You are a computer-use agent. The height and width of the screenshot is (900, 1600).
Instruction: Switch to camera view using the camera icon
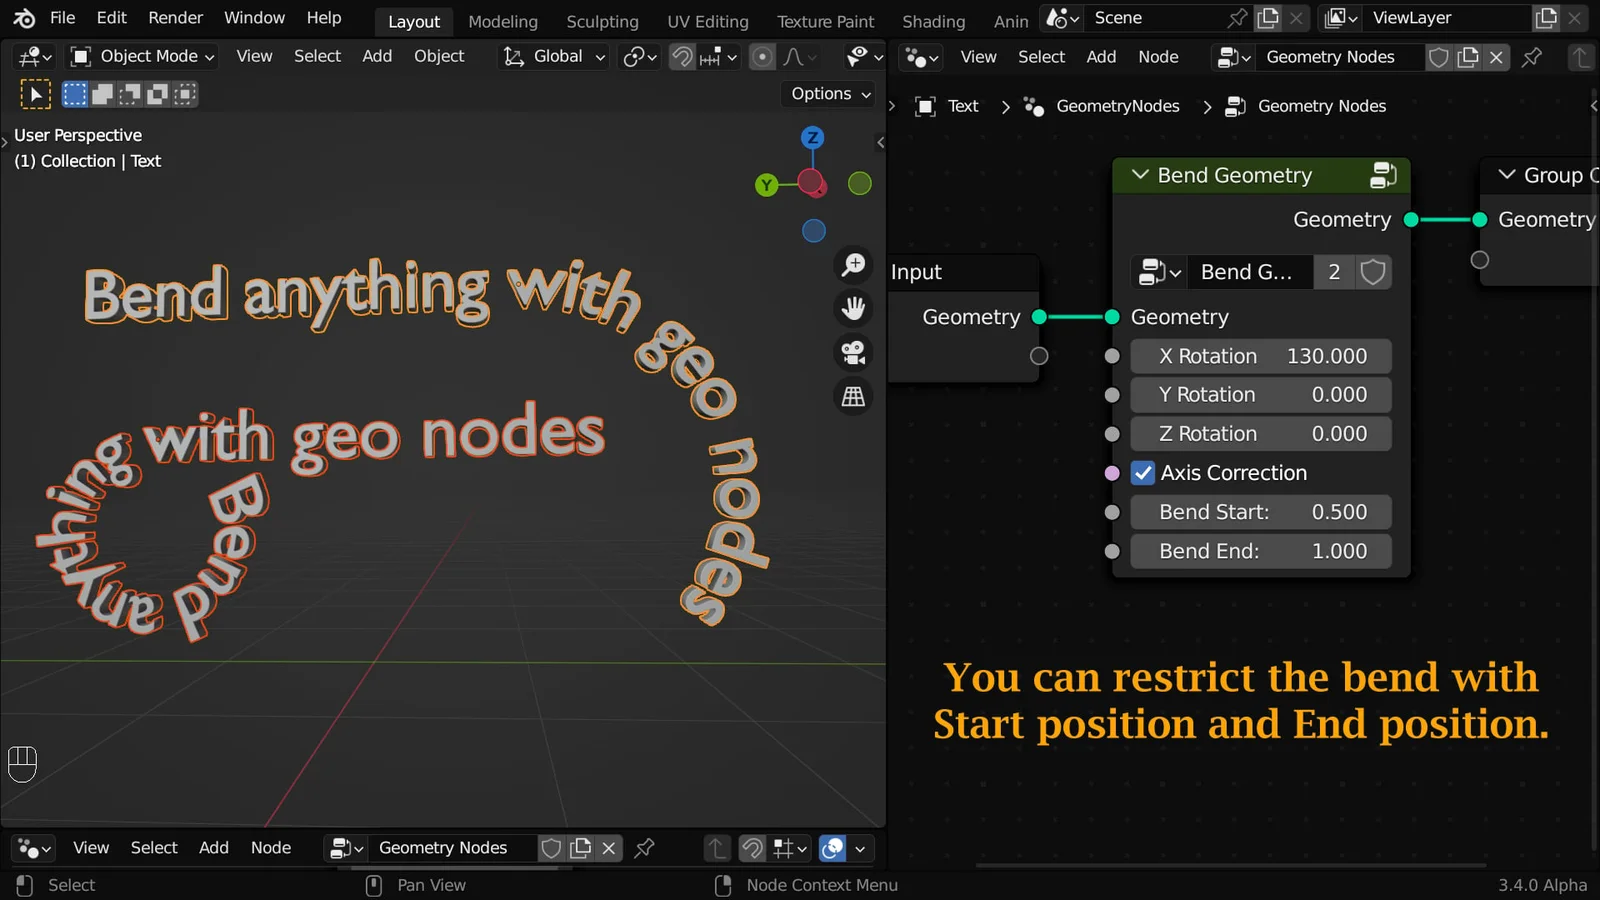pyautogui.click(x=853, y=352)
